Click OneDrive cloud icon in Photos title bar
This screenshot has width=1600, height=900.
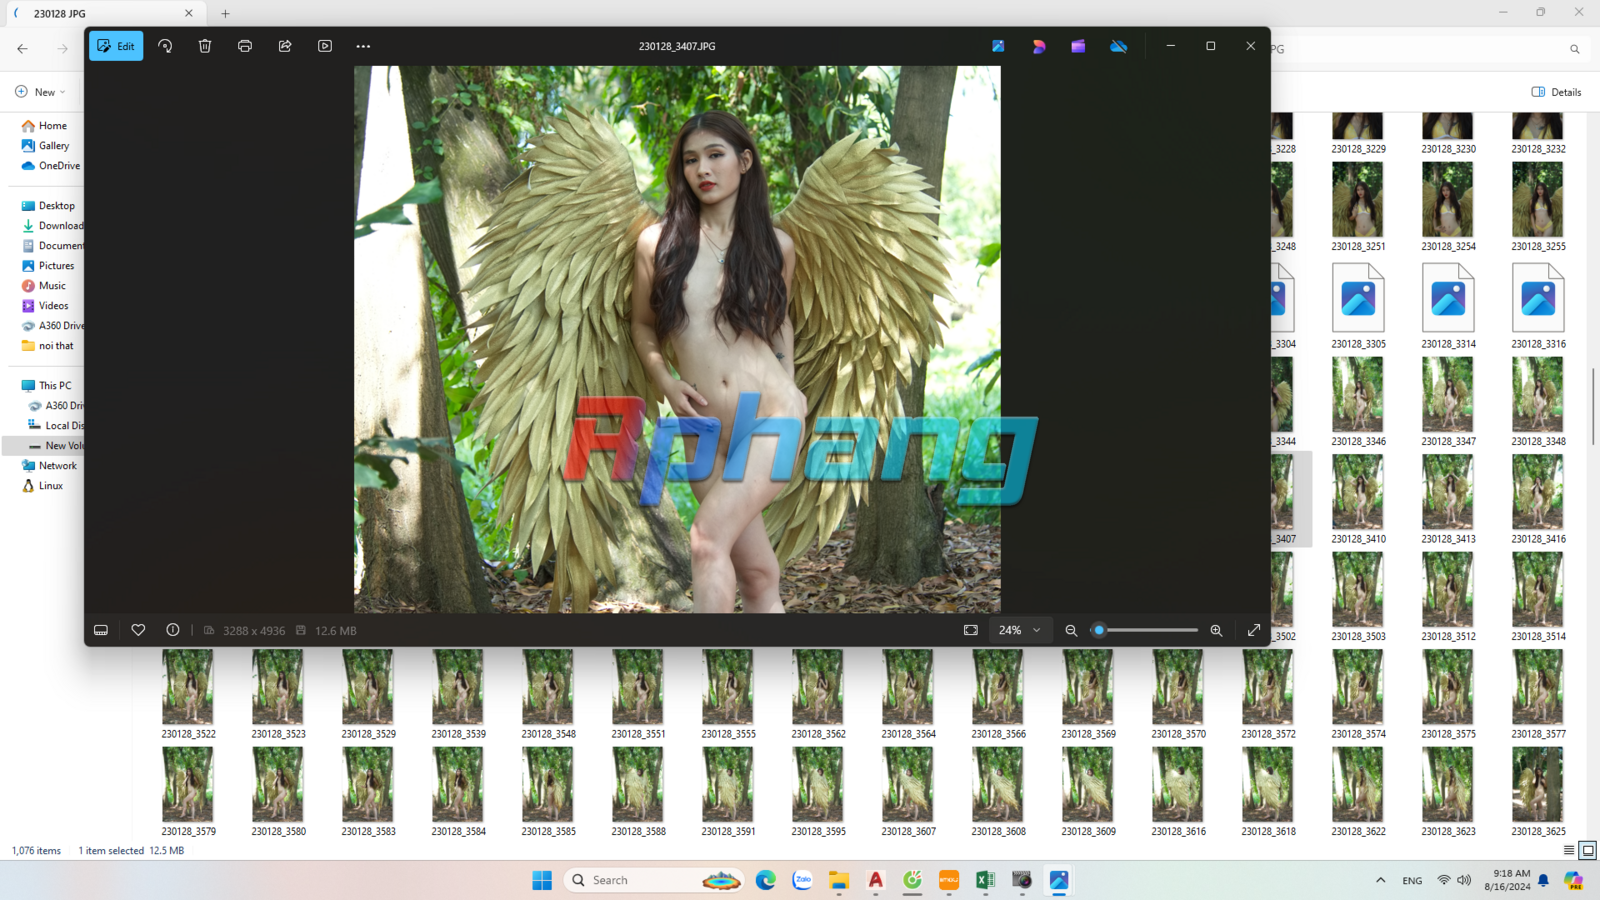[x=1119, y=46]
